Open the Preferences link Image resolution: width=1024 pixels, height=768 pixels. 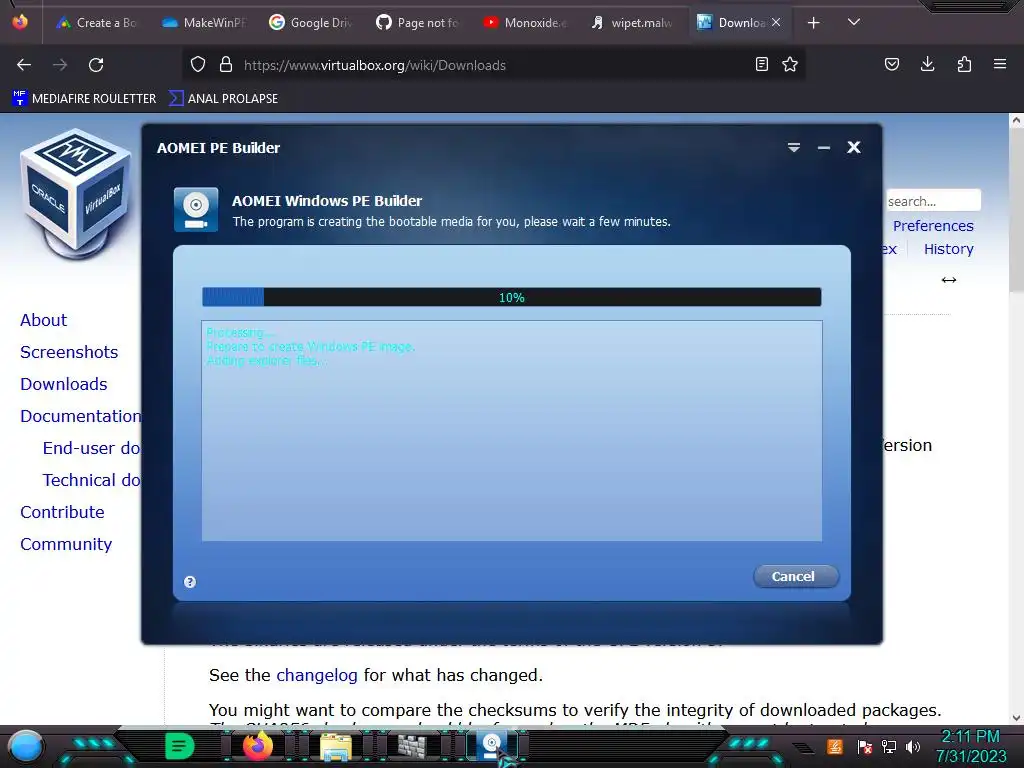933,226
